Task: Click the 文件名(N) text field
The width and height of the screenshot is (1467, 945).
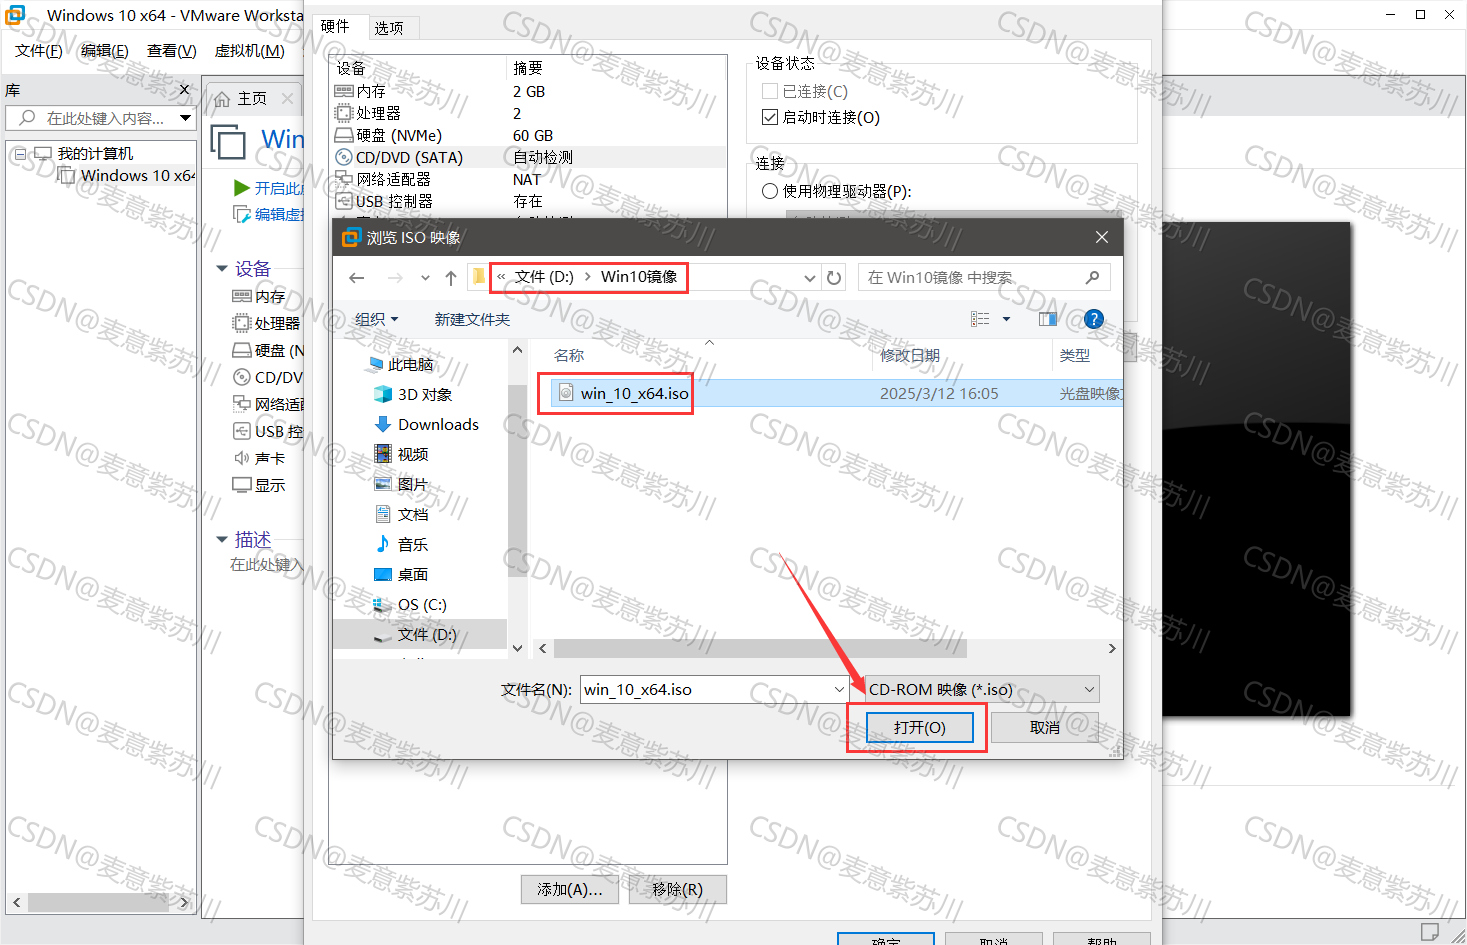Action: click(x=706, y=689)
